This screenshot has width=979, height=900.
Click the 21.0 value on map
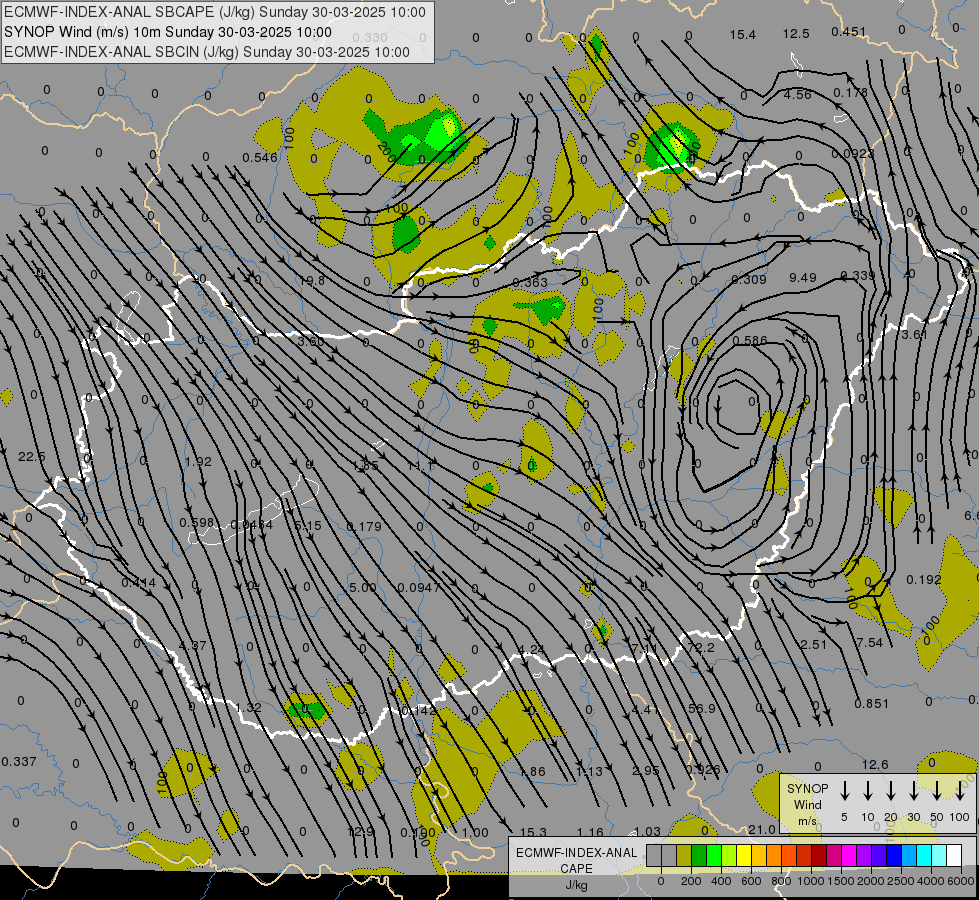(x=762, y=829)
